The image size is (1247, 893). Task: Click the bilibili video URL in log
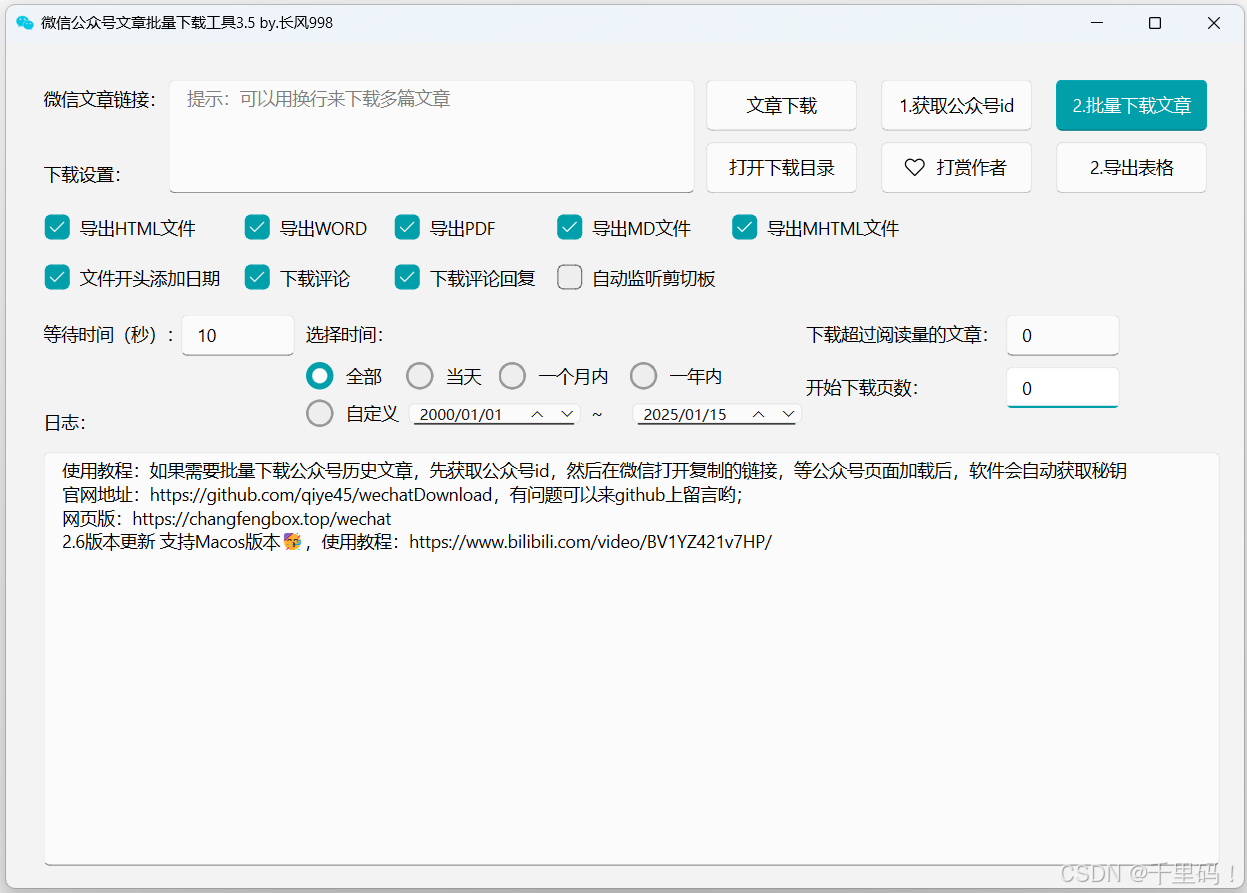[x=591, y=543]
